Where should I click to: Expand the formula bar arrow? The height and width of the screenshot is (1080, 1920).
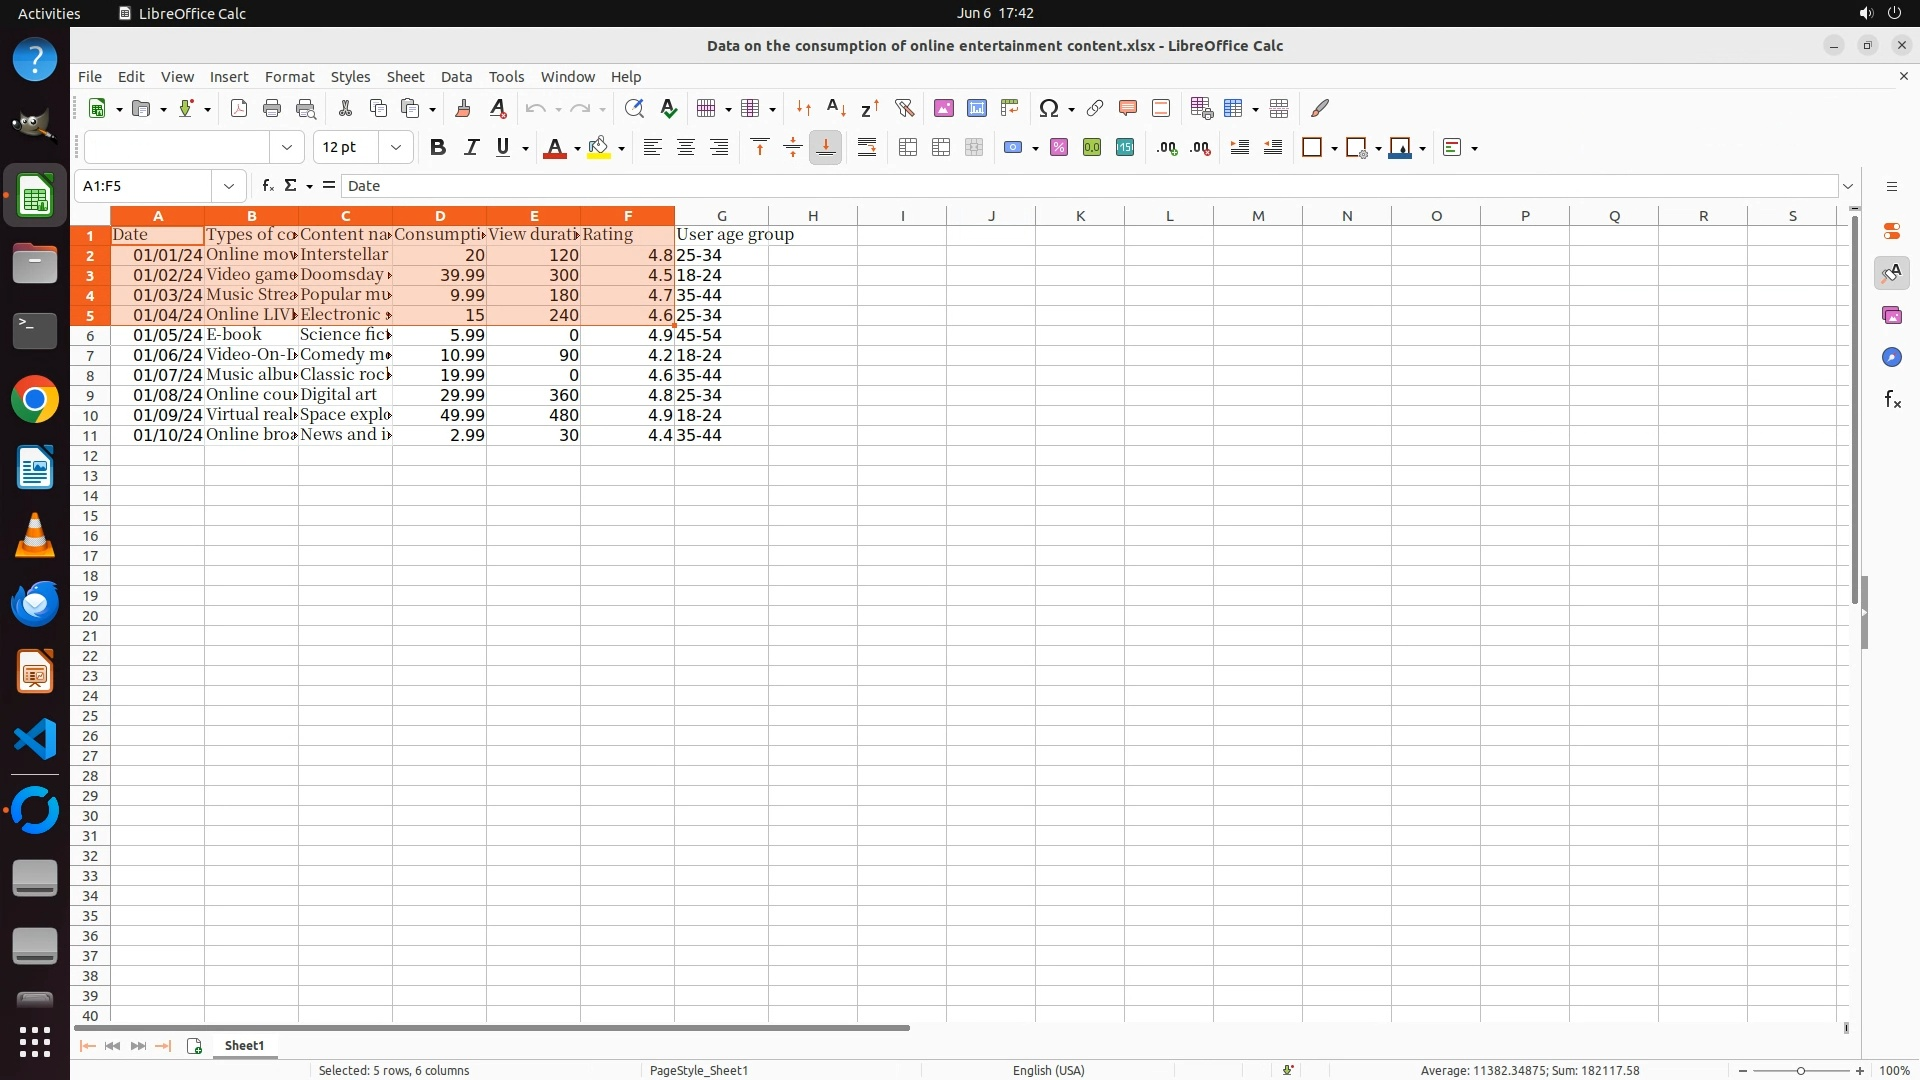(x=1848, y=186)
